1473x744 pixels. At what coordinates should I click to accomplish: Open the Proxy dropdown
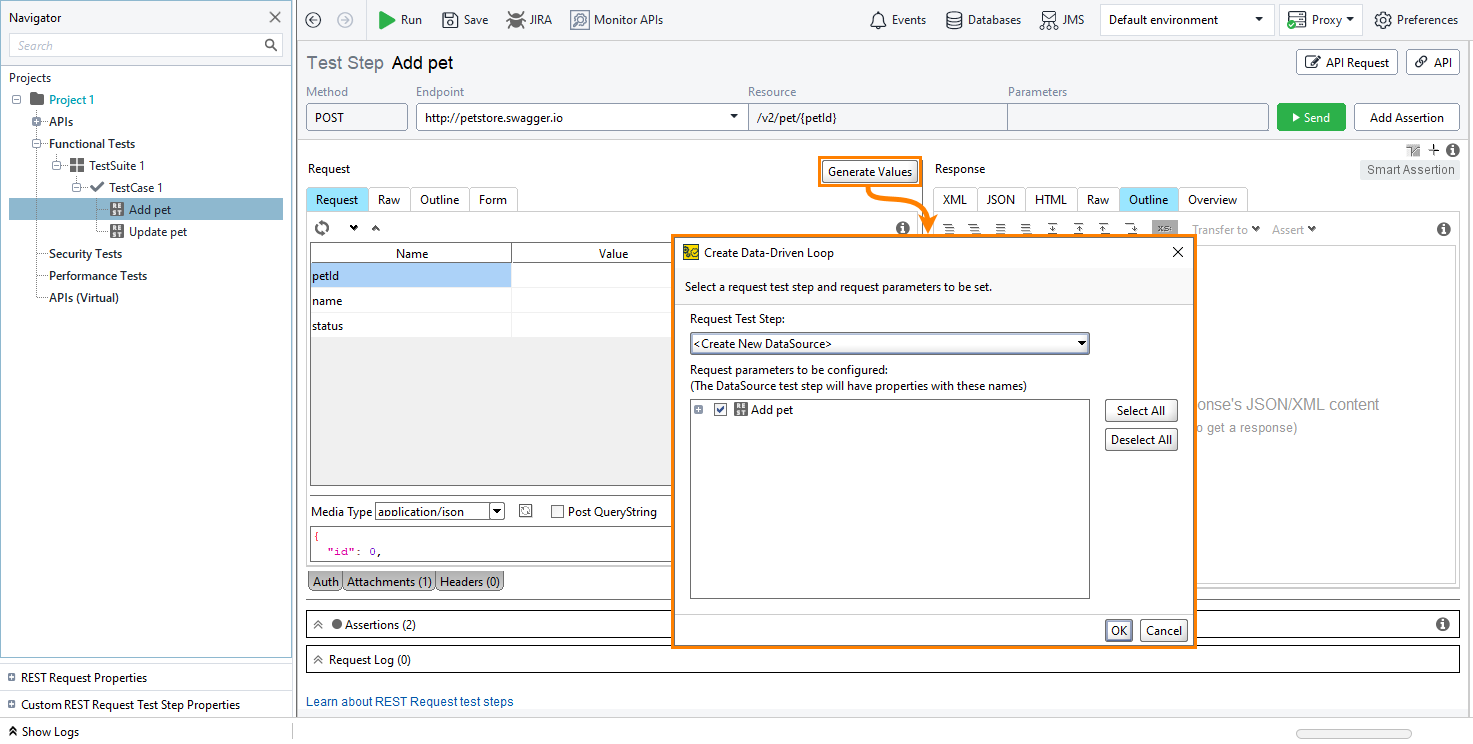tap(1320, 20)
